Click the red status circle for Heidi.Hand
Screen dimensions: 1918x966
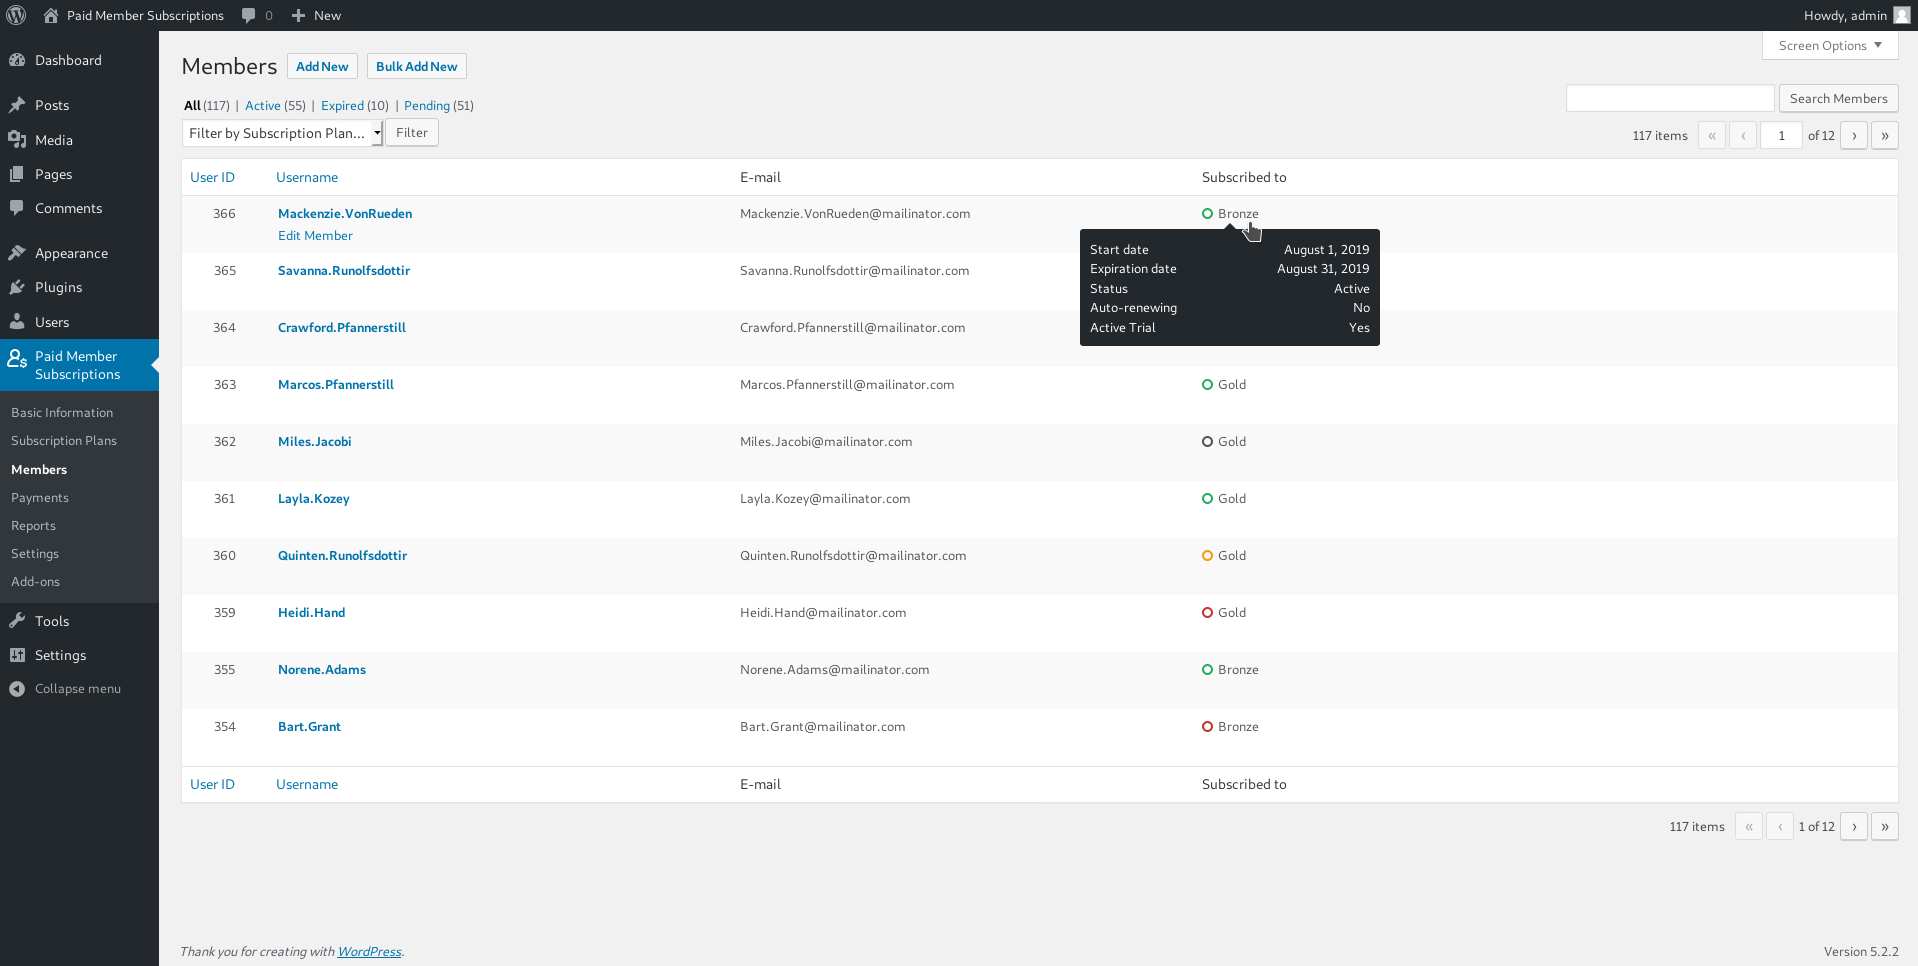point(1207,613)
